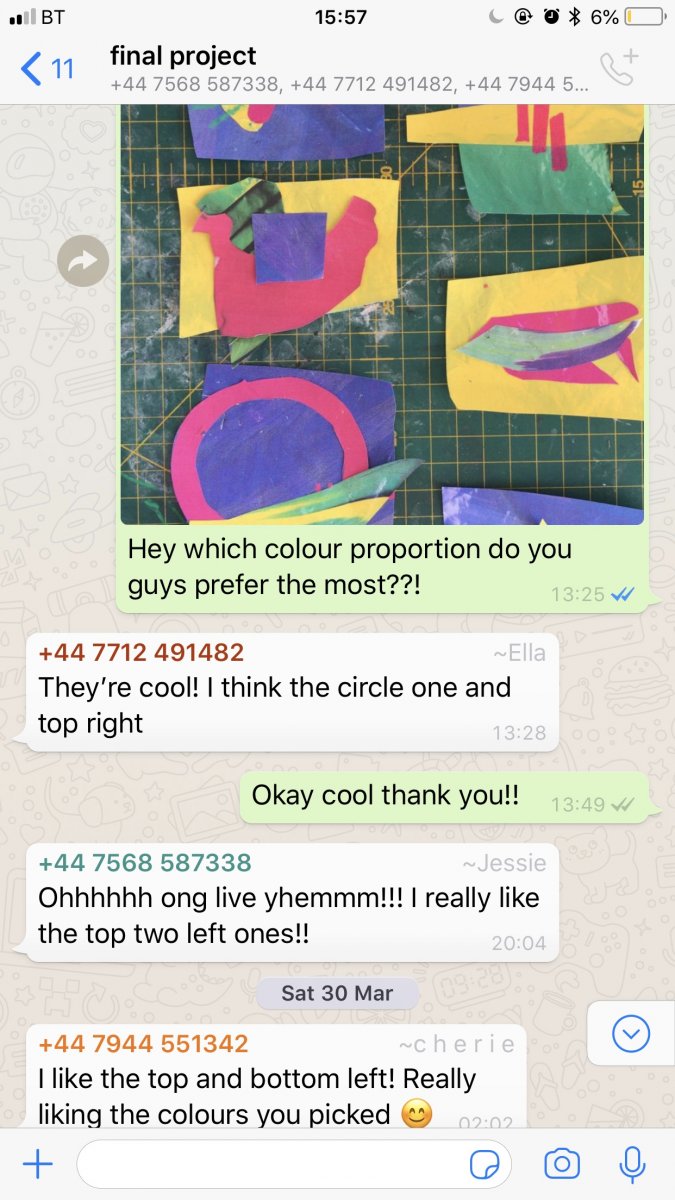Tap phone number +44 7944 551342

[x=143, y=1044]
